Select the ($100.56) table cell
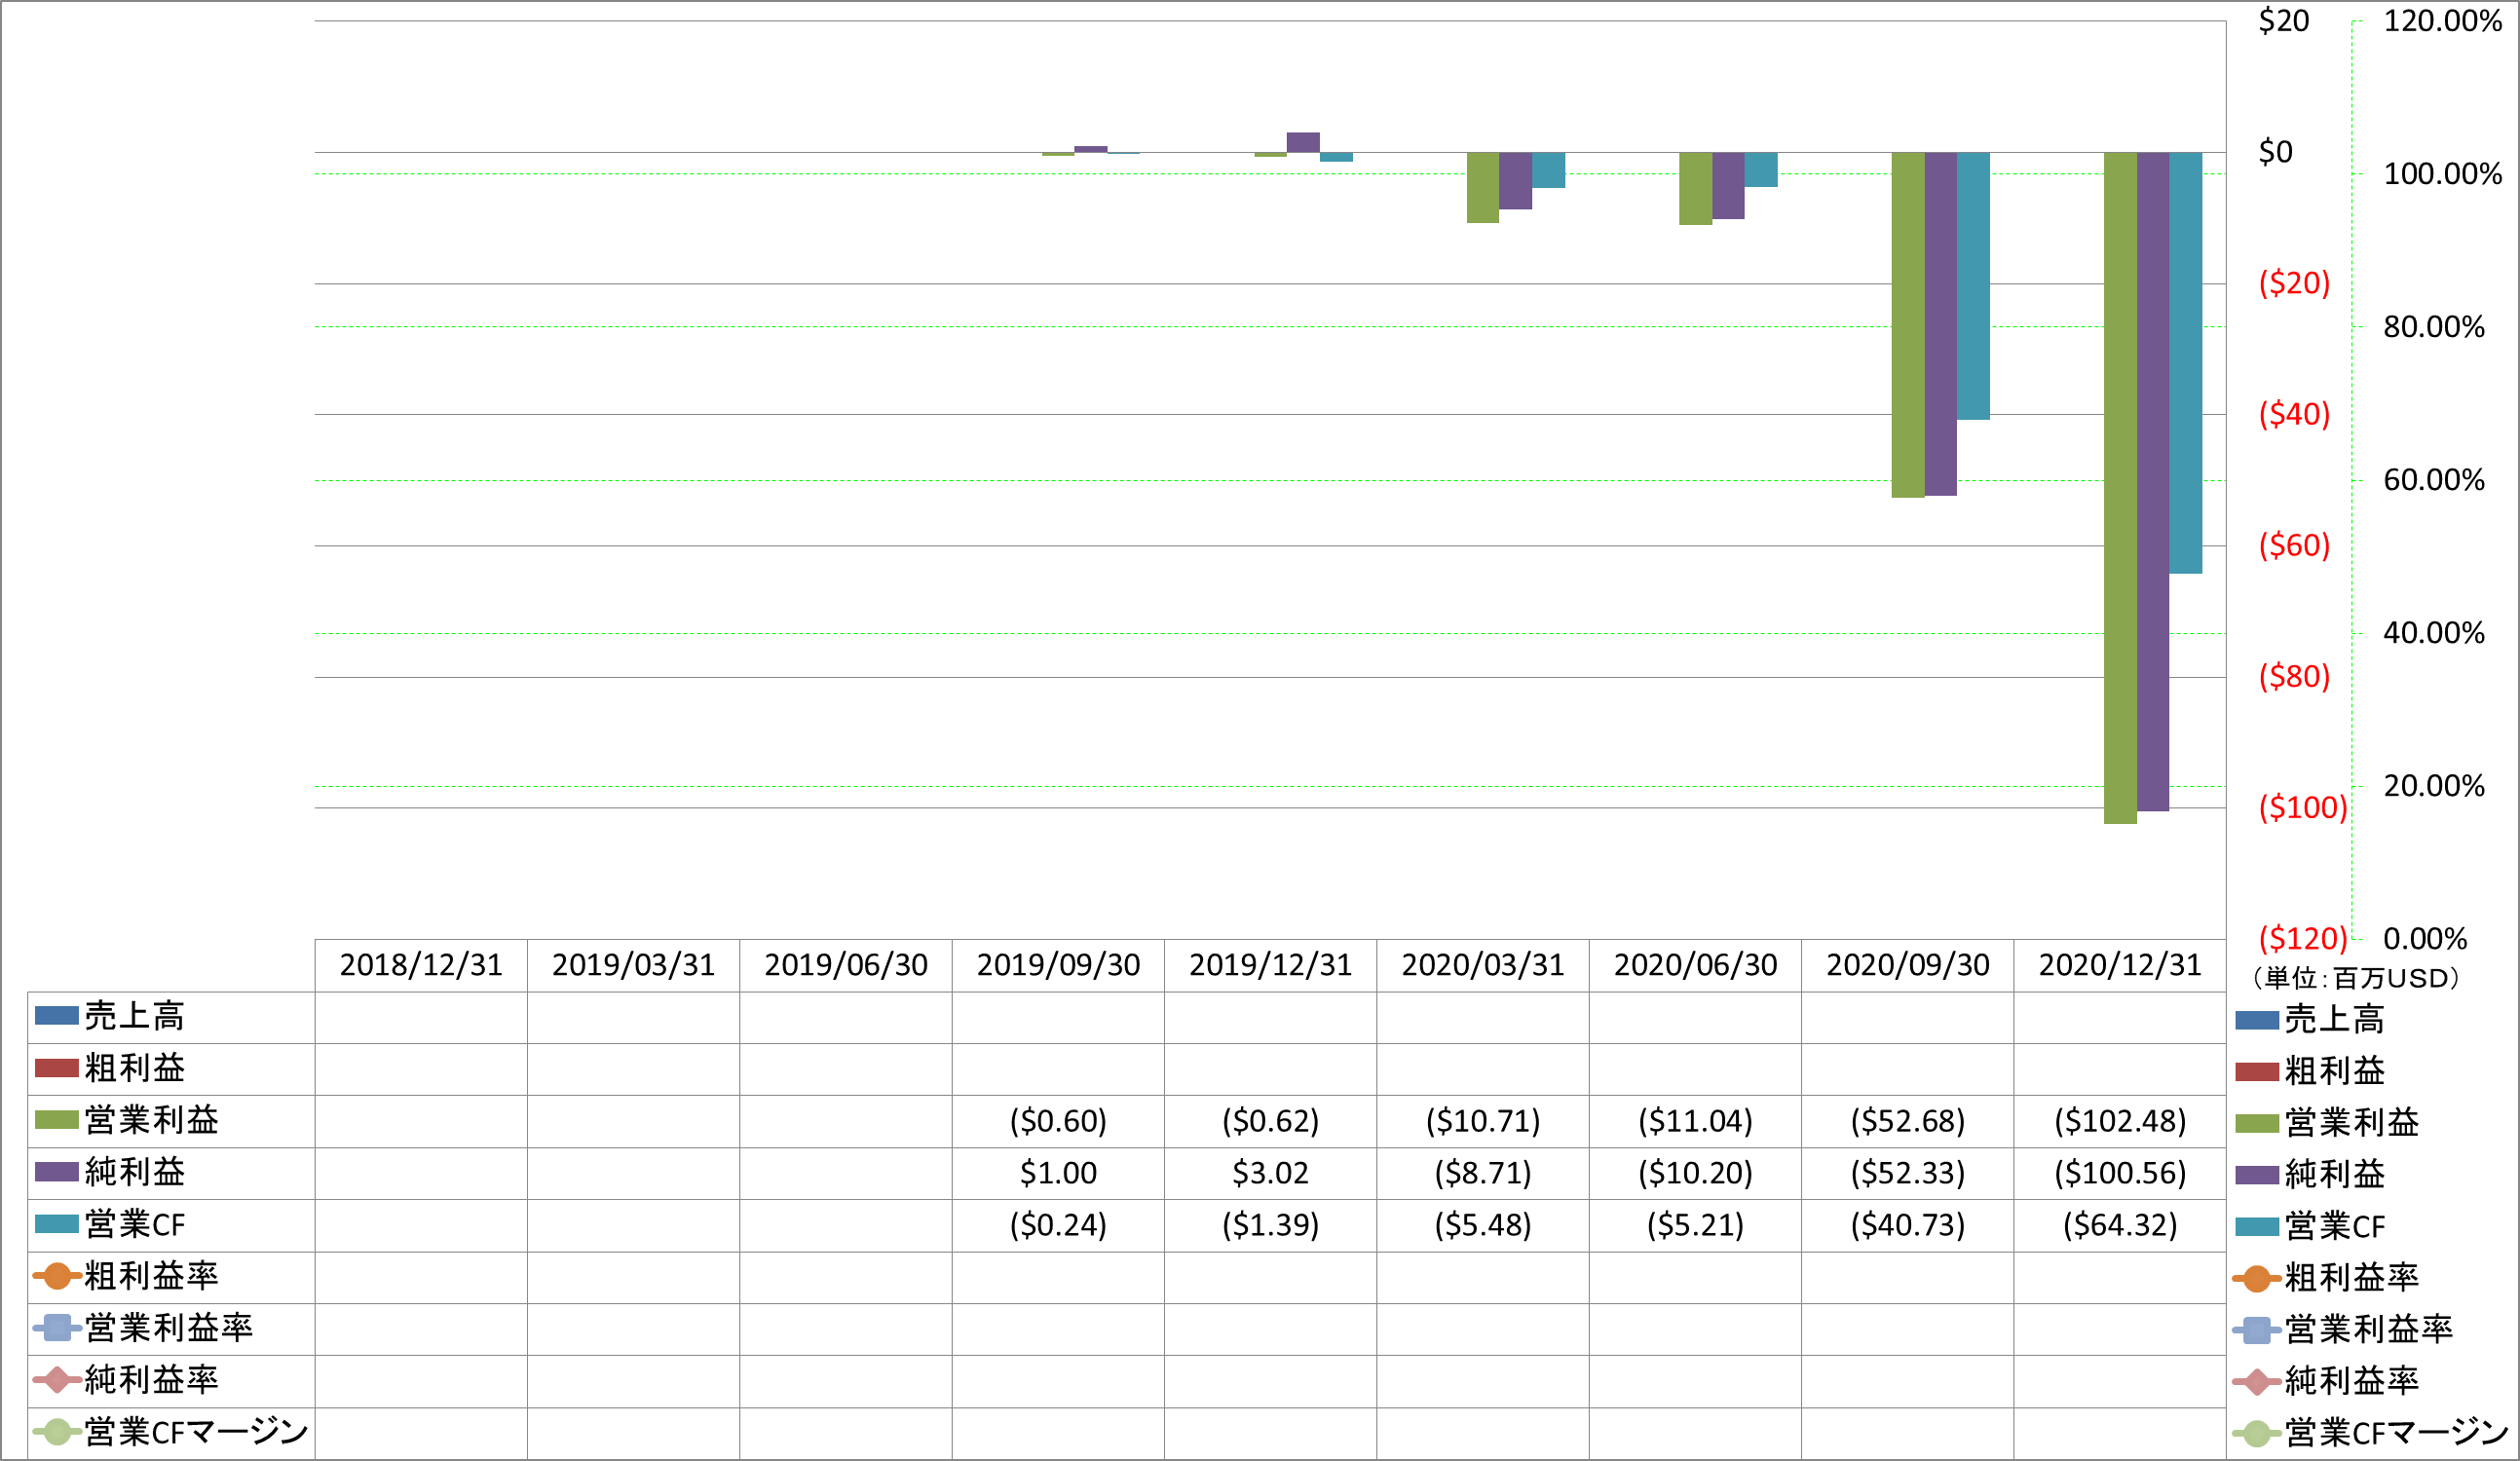 point(2120,1173)
